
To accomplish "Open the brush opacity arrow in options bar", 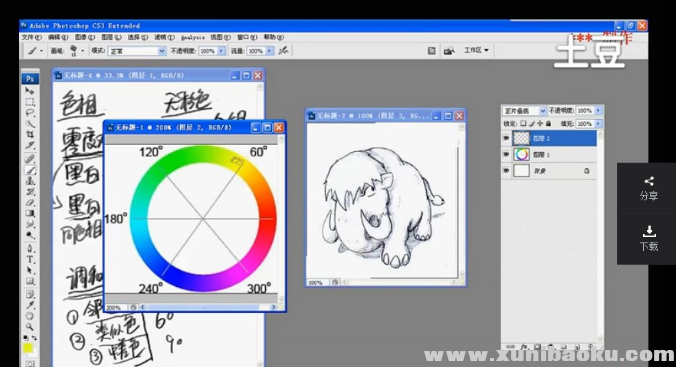I will pyautogui.click(x=221, y=51).
